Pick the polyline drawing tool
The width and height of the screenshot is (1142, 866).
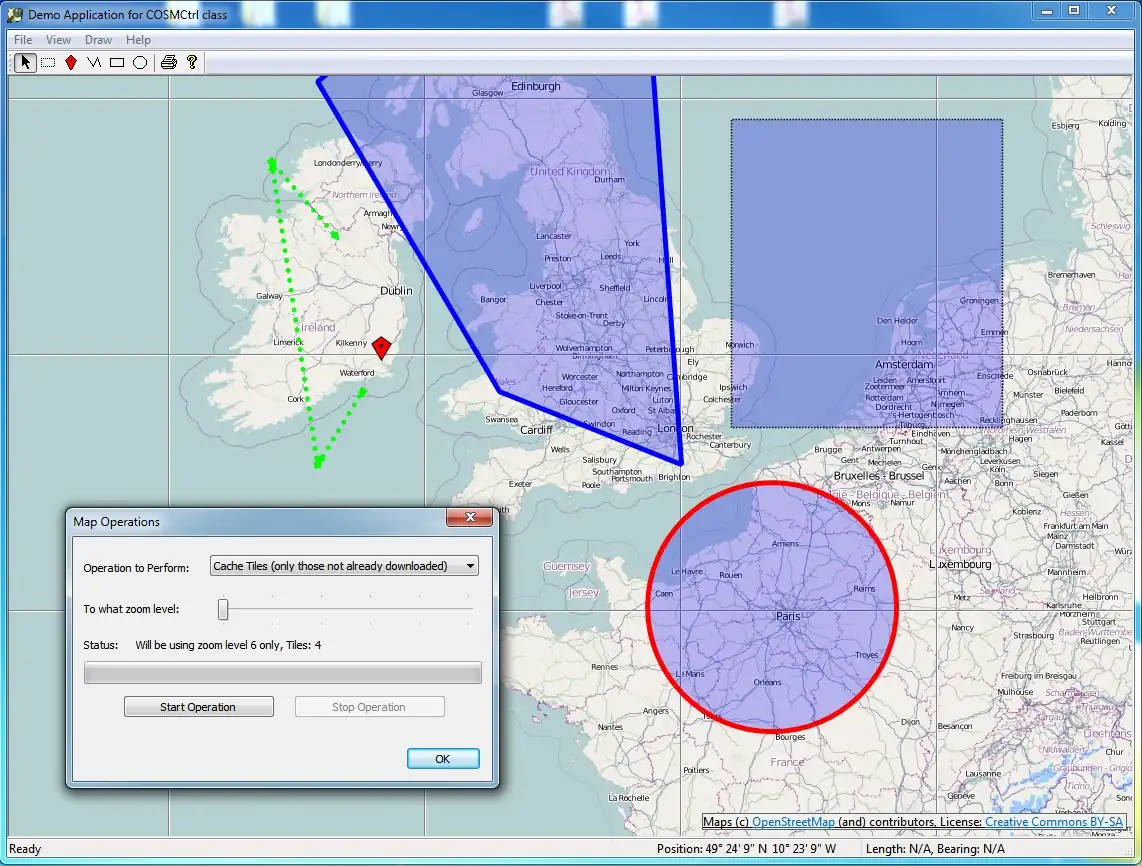tap(94, 63)
